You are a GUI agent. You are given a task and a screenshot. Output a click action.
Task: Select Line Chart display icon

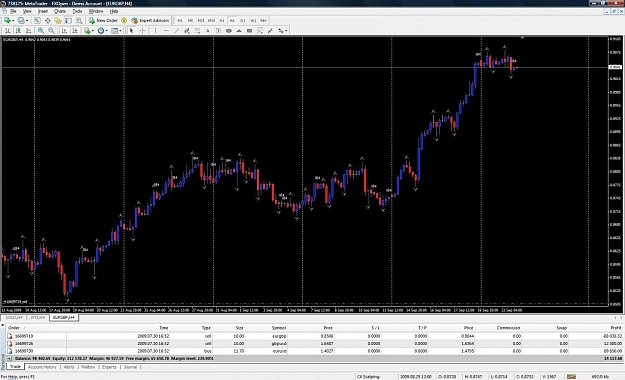point(28,31)
